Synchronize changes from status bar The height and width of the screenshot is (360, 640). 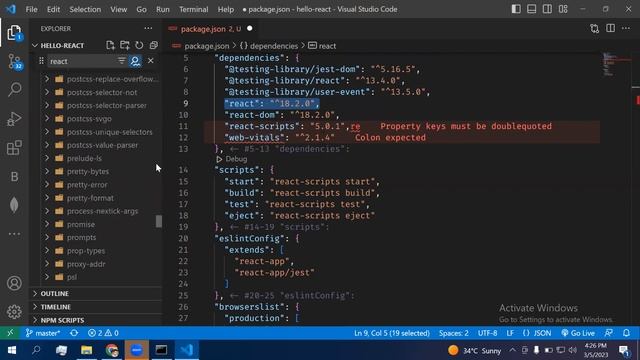click(74, 333)
